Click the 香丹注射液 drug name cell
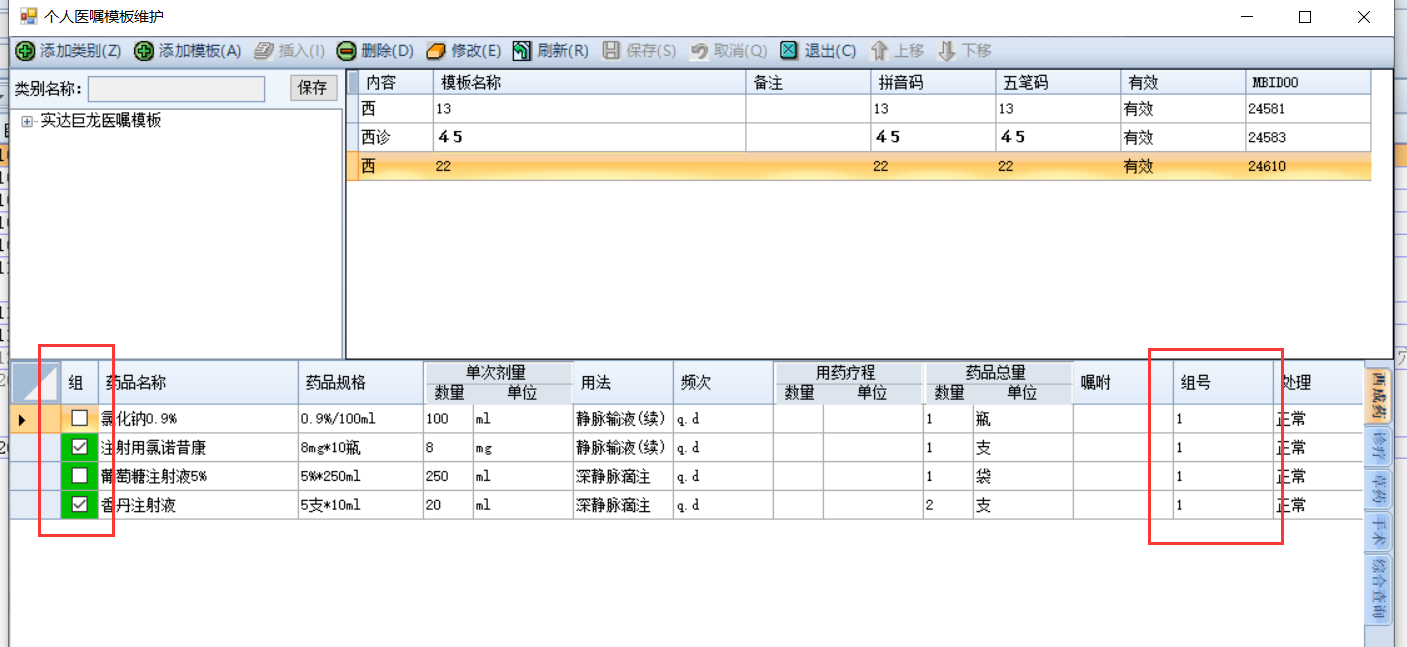 (x=198, y=505)
